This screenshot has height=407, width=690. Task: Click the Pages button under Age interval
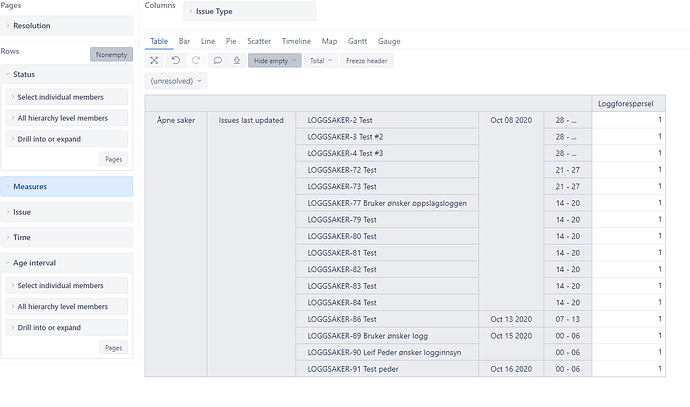coord(114,348)
